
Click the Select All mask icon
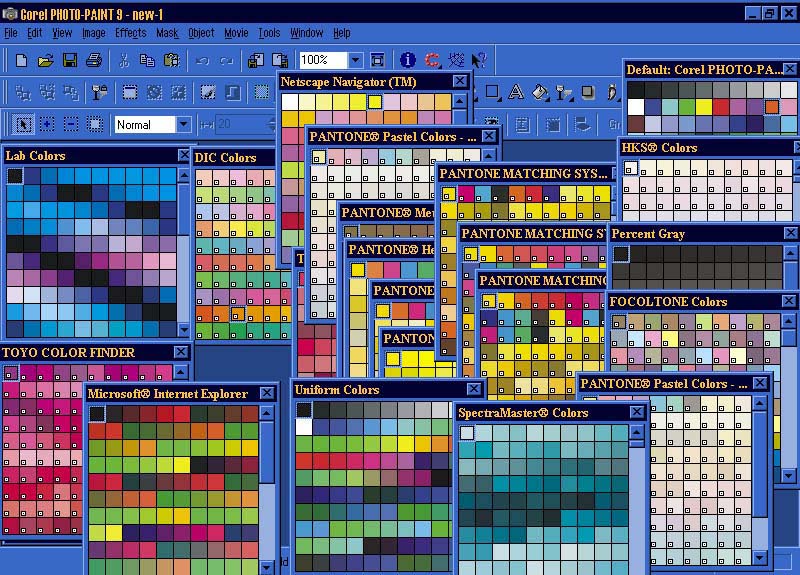[130, 92]
